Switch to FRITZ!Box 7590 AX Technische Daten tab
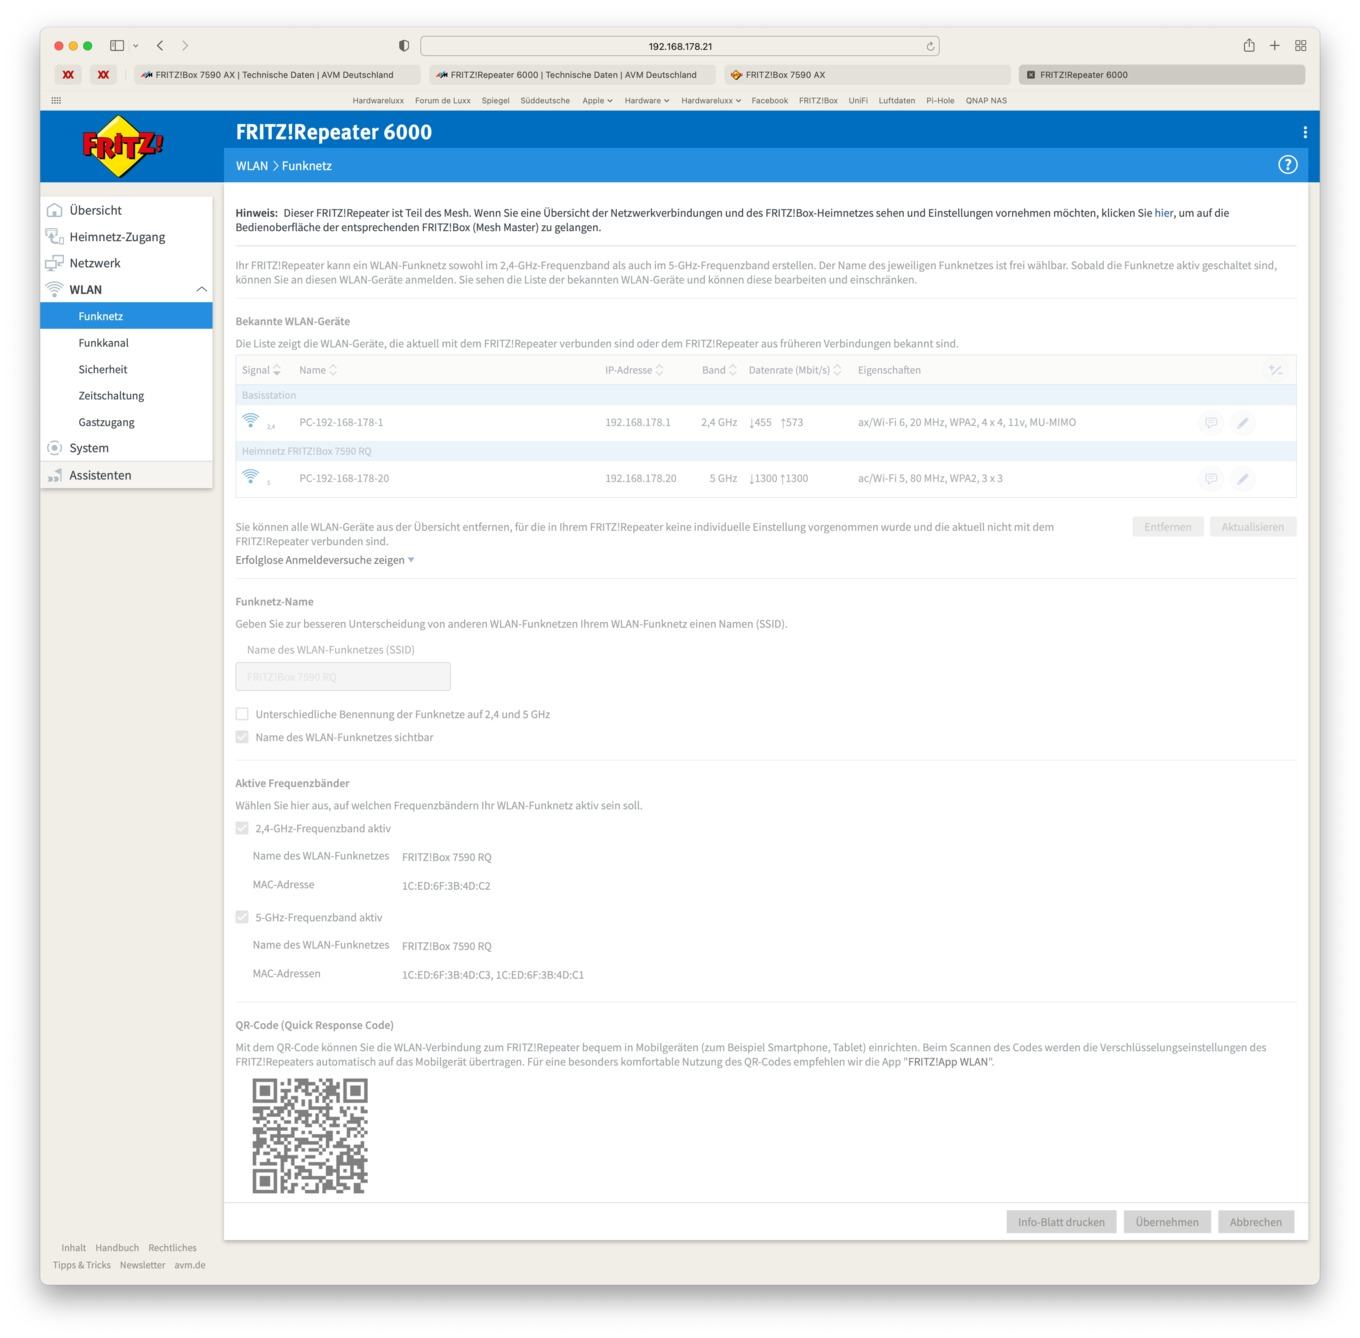Screen dimensions: 1360x1338 [x=277, y=74]
